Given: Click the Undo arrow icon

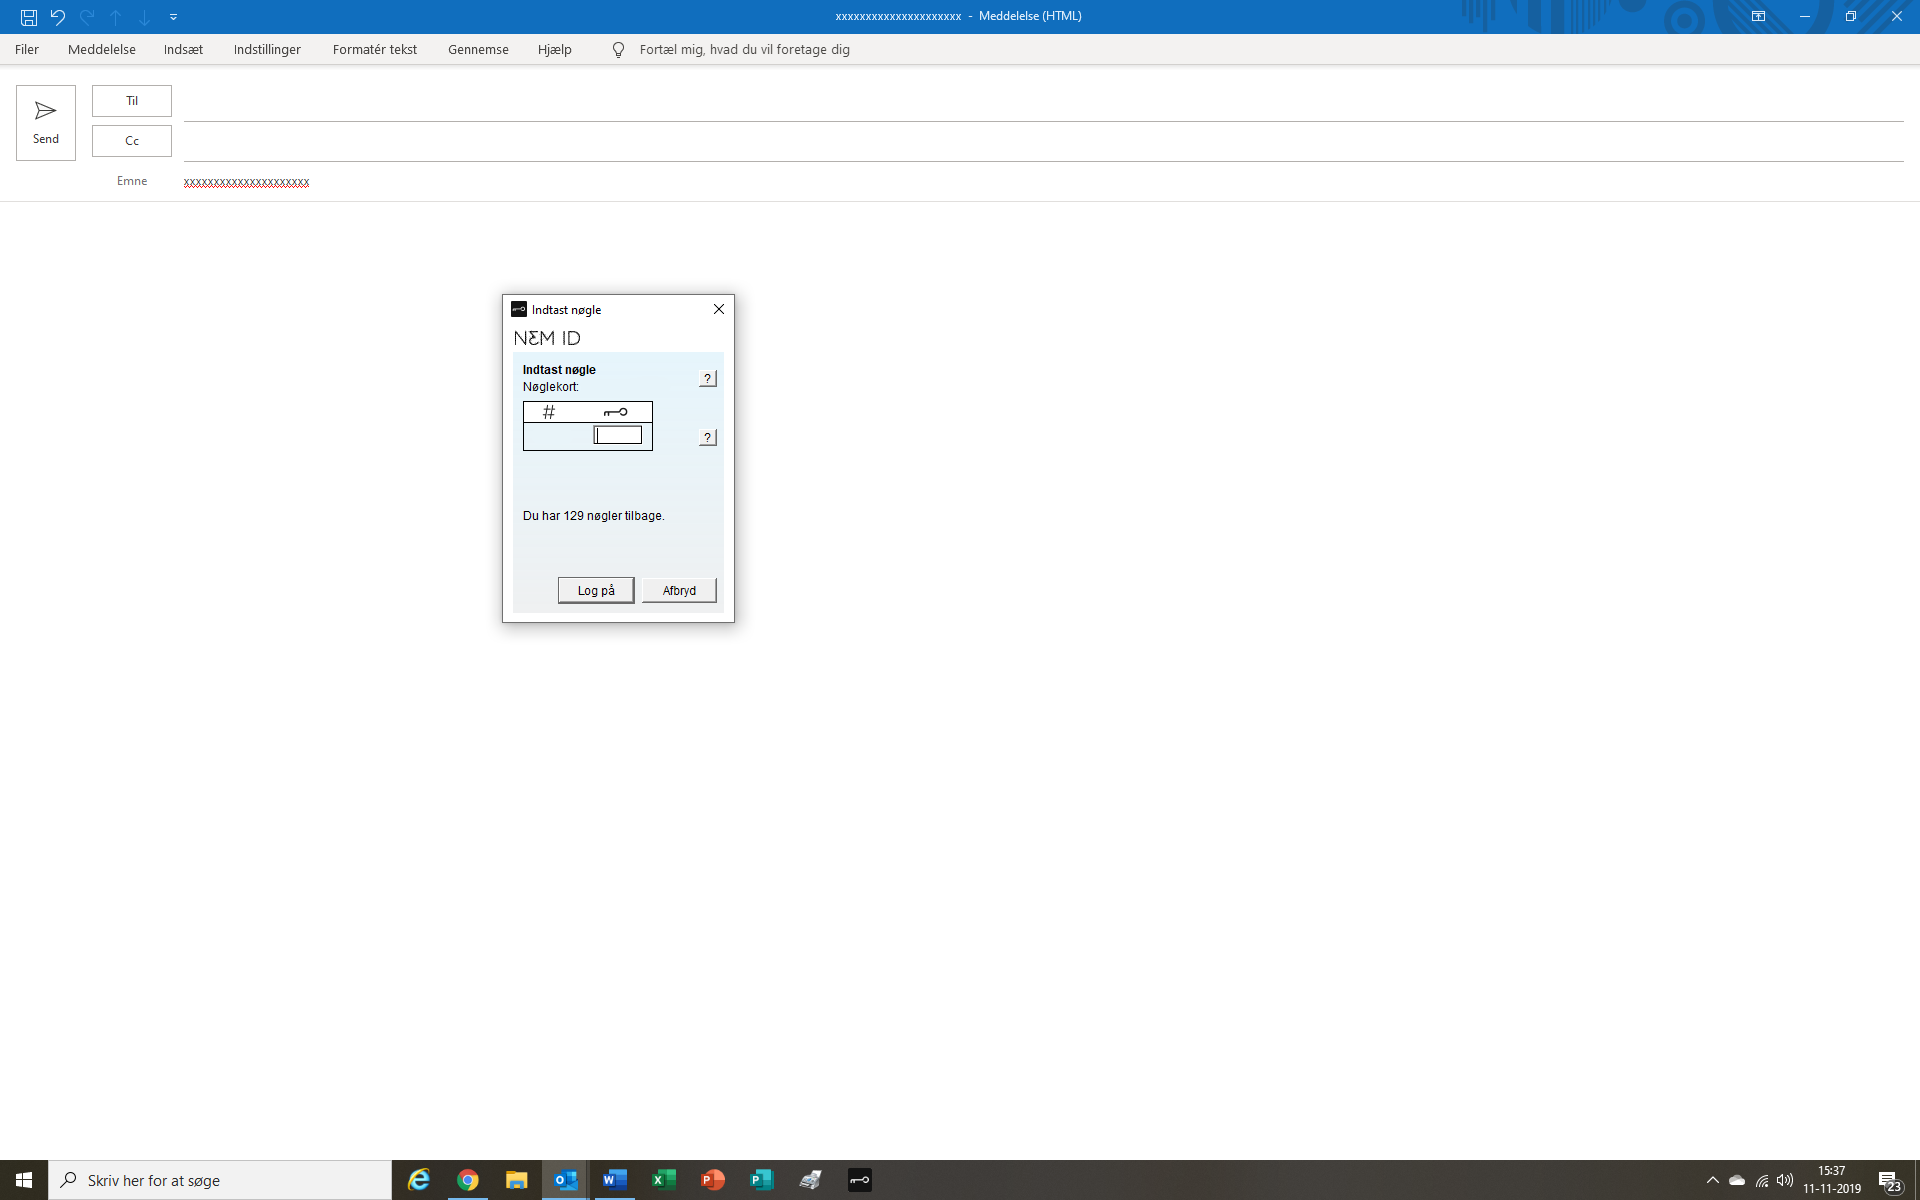Looking at the screenshot, I should coord(58,17).
